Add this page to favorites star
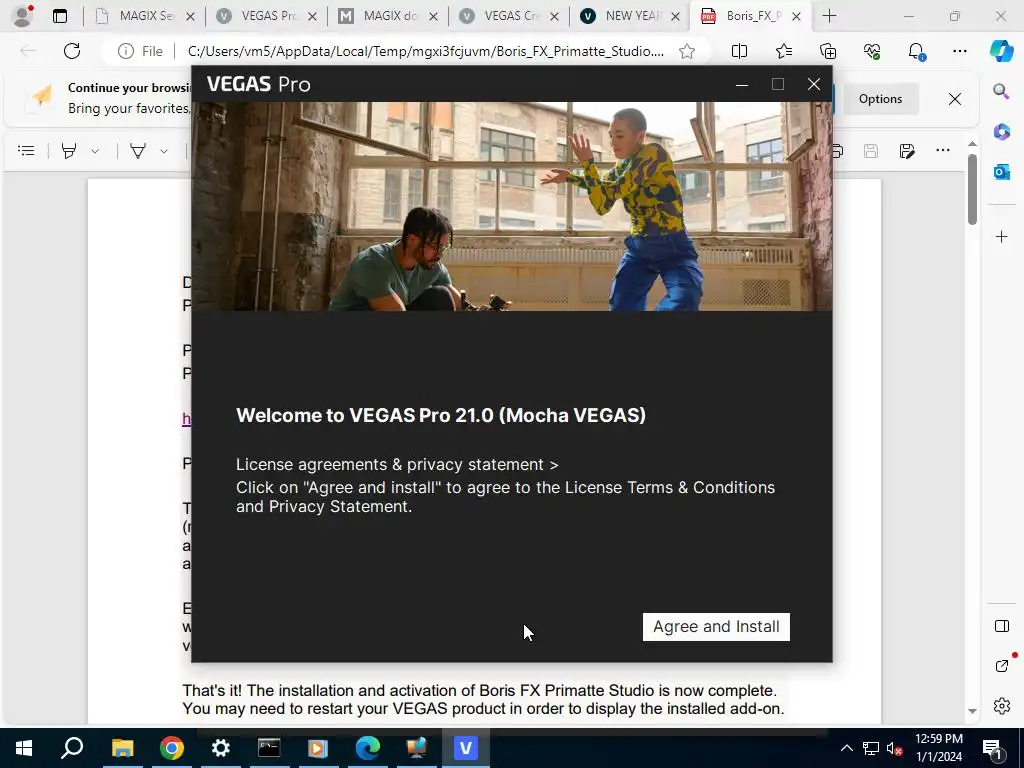Screen dimensions: 1024x768 pyautogui.click(x=686, y=51)
